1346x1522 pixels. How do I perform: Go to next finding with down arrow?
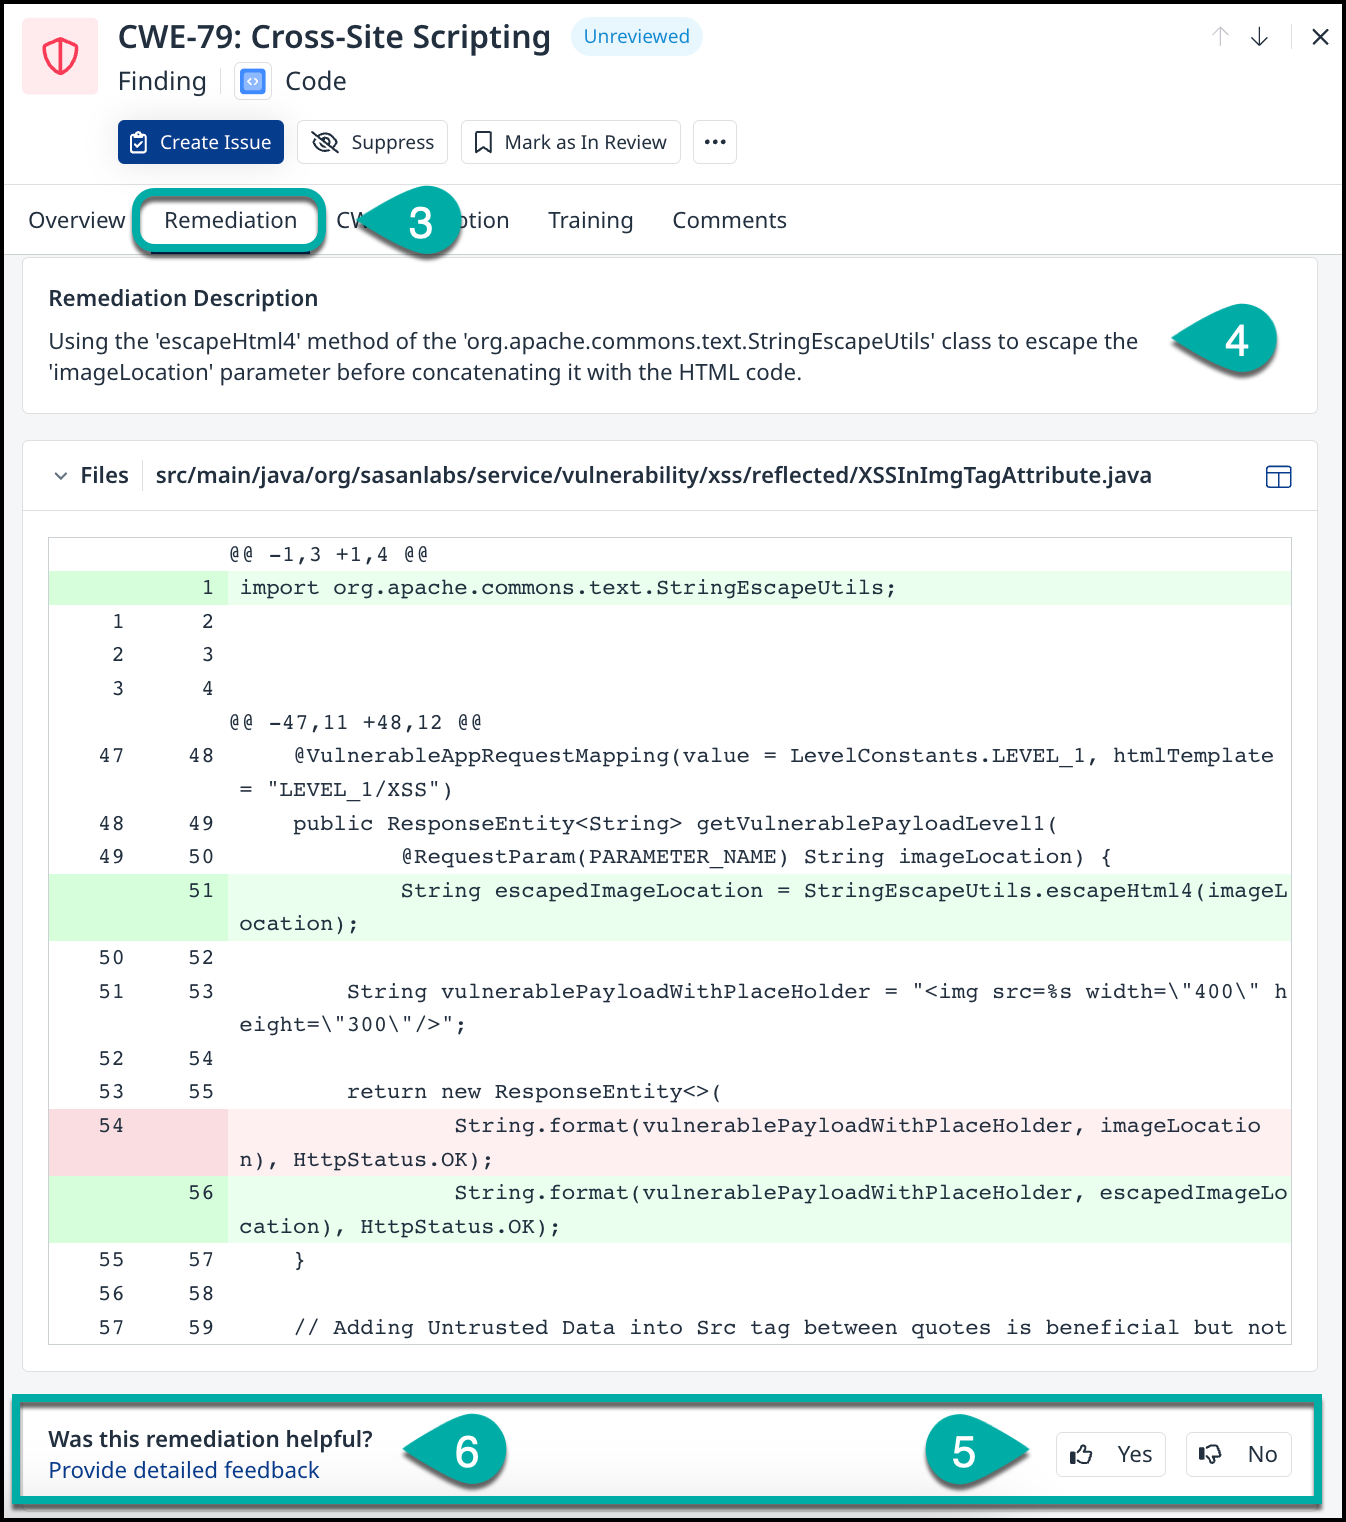[1259, 37]
